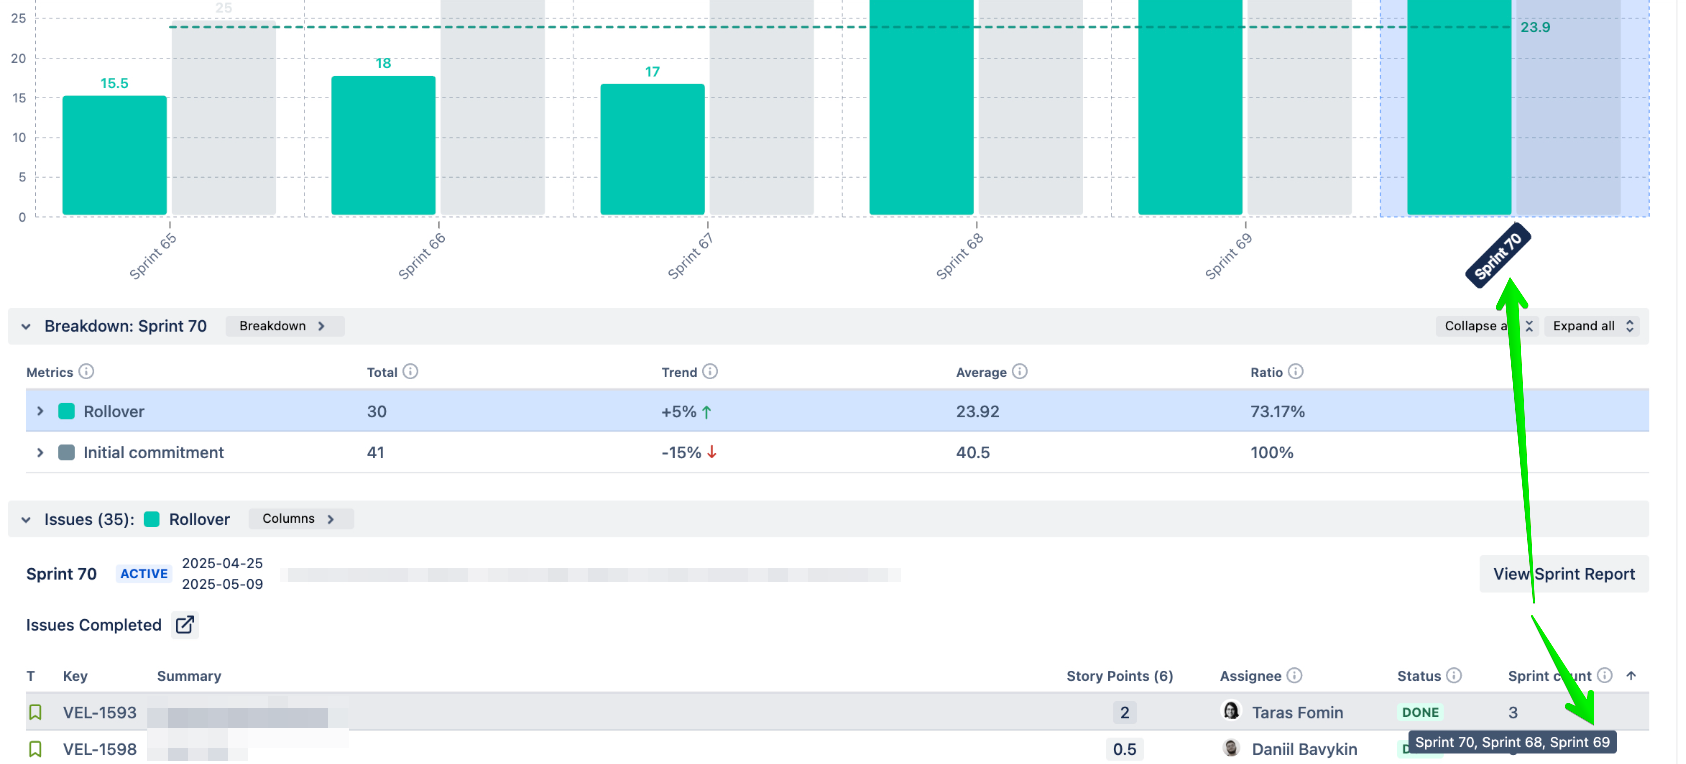Click the sort arrow on Sprint count column
The height and width of the screenshot is (764, 1686).
point(1631,676)
